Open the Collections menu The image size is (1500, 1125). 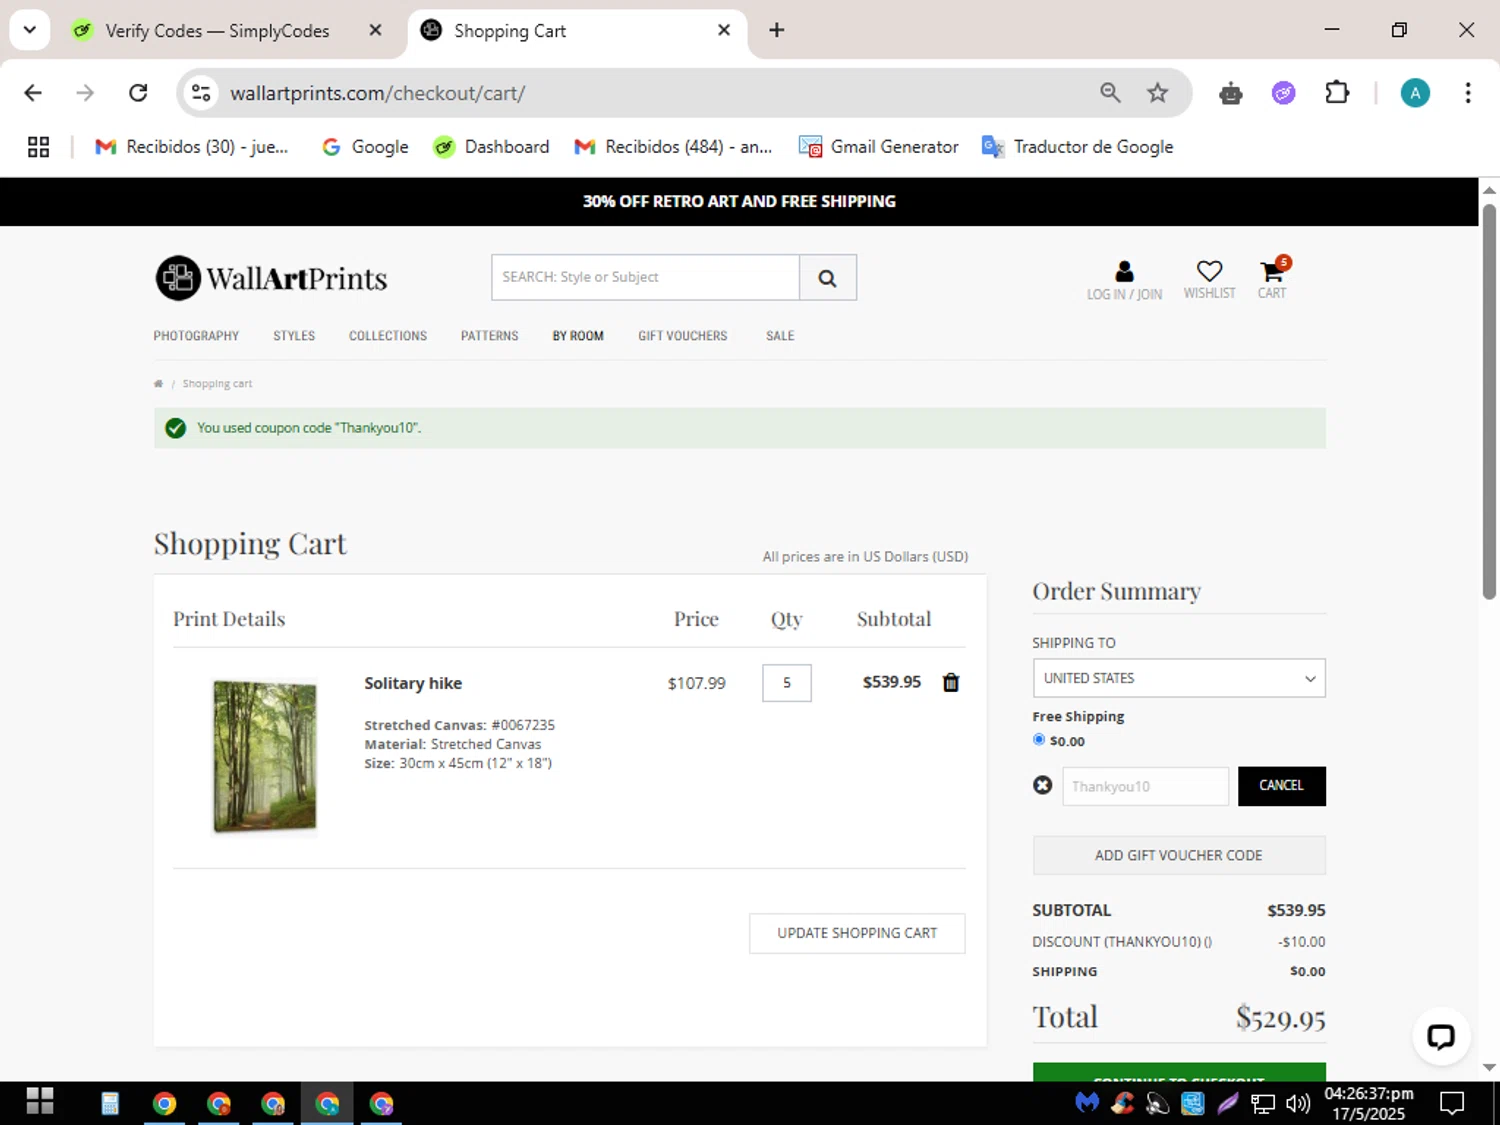pos(388,336)
